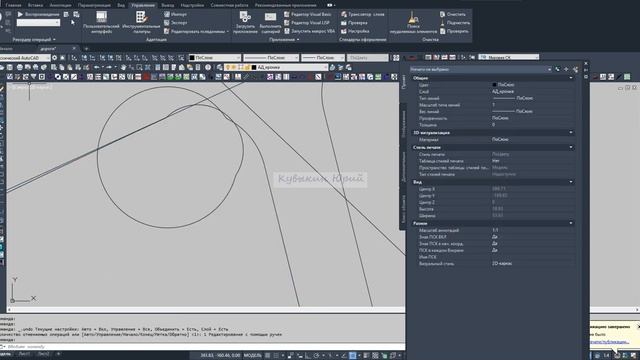Screen dimensions: 640x360
Task: Open Редактор Visual LISP
Action: tap(307, 23)
